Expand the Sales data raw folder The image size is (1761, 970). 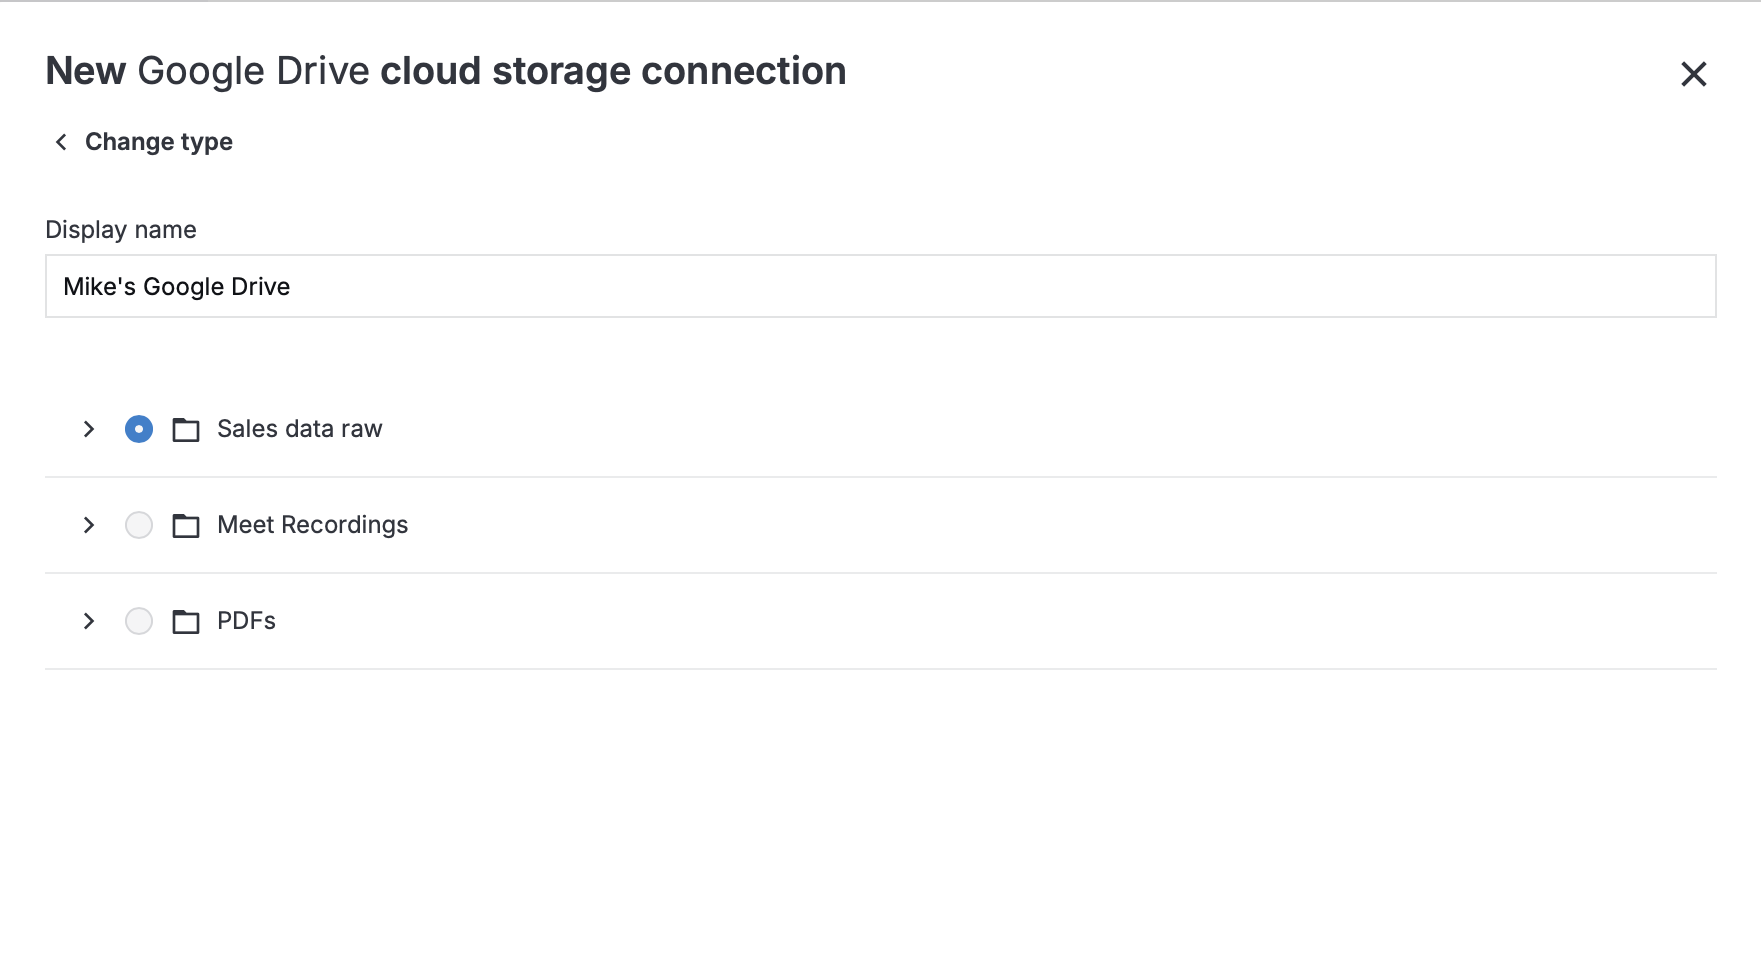pos(89,429)
